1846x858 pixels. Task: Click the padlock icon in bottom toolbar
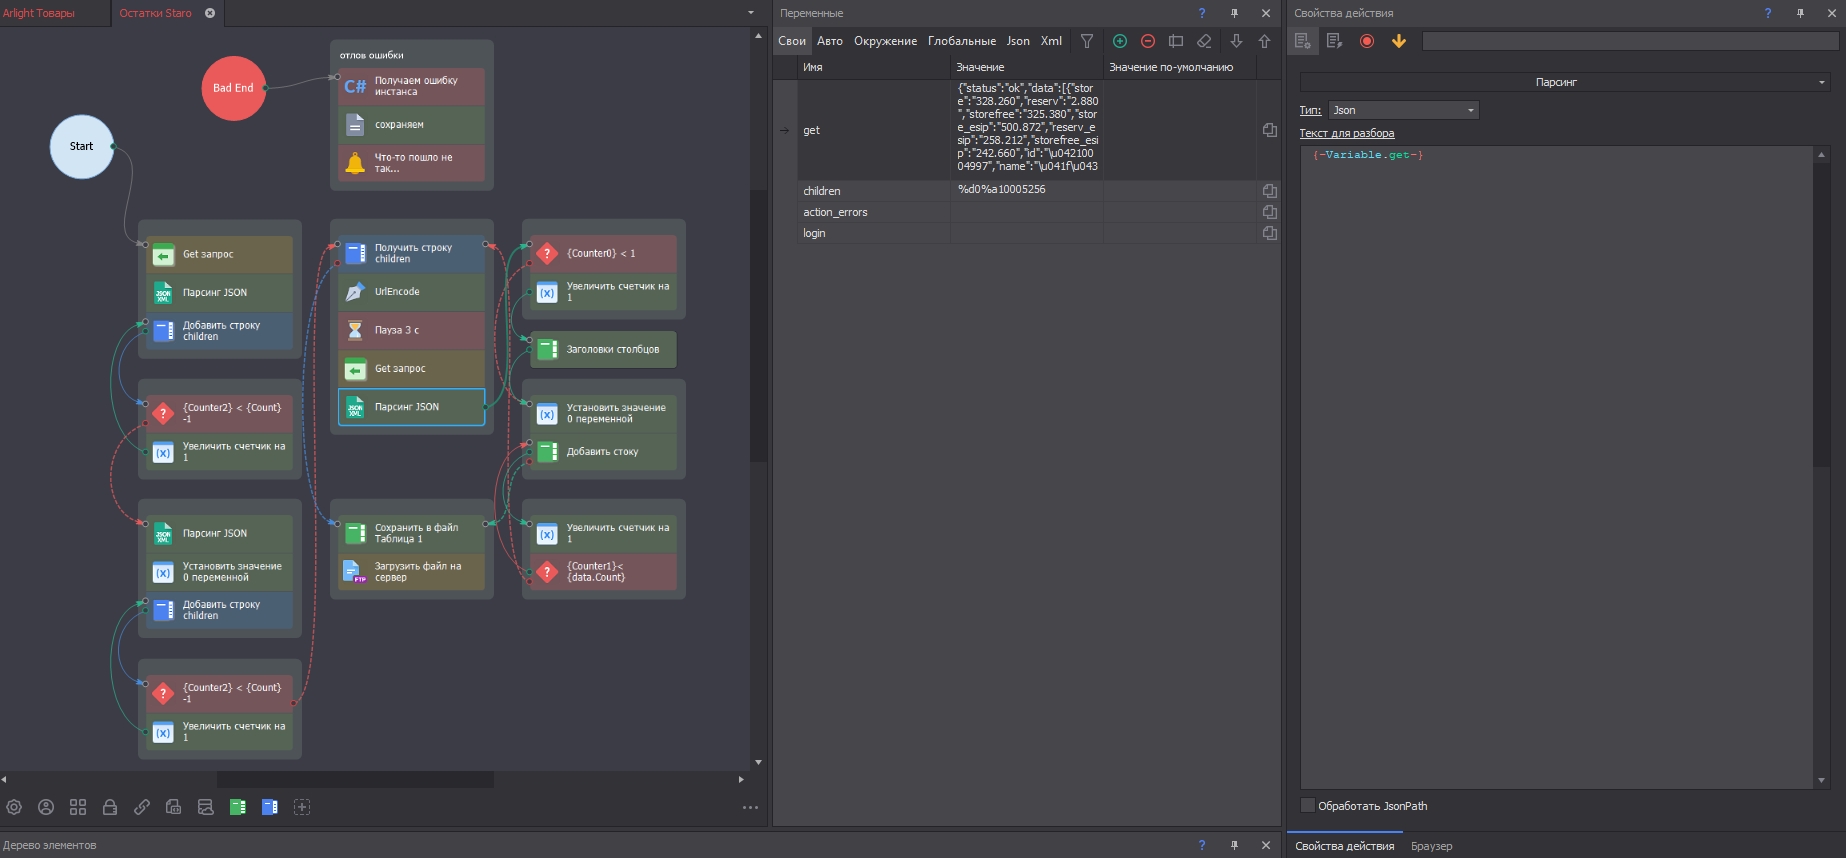(110, 807)
